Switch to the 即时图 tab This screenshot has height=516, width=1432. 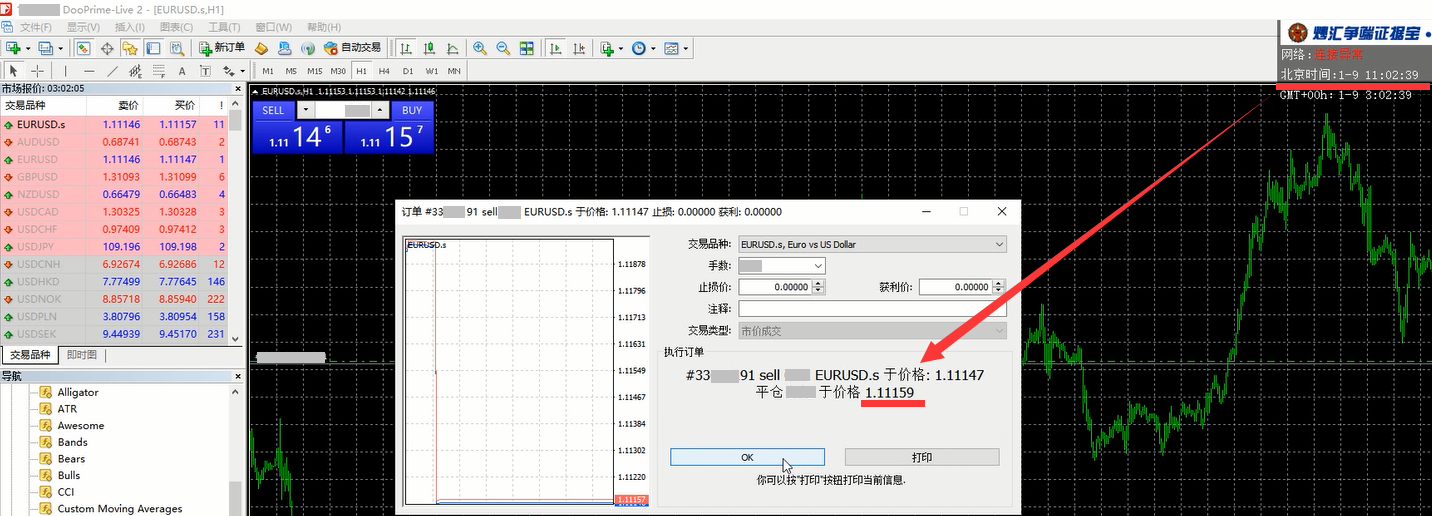[82, 355]
